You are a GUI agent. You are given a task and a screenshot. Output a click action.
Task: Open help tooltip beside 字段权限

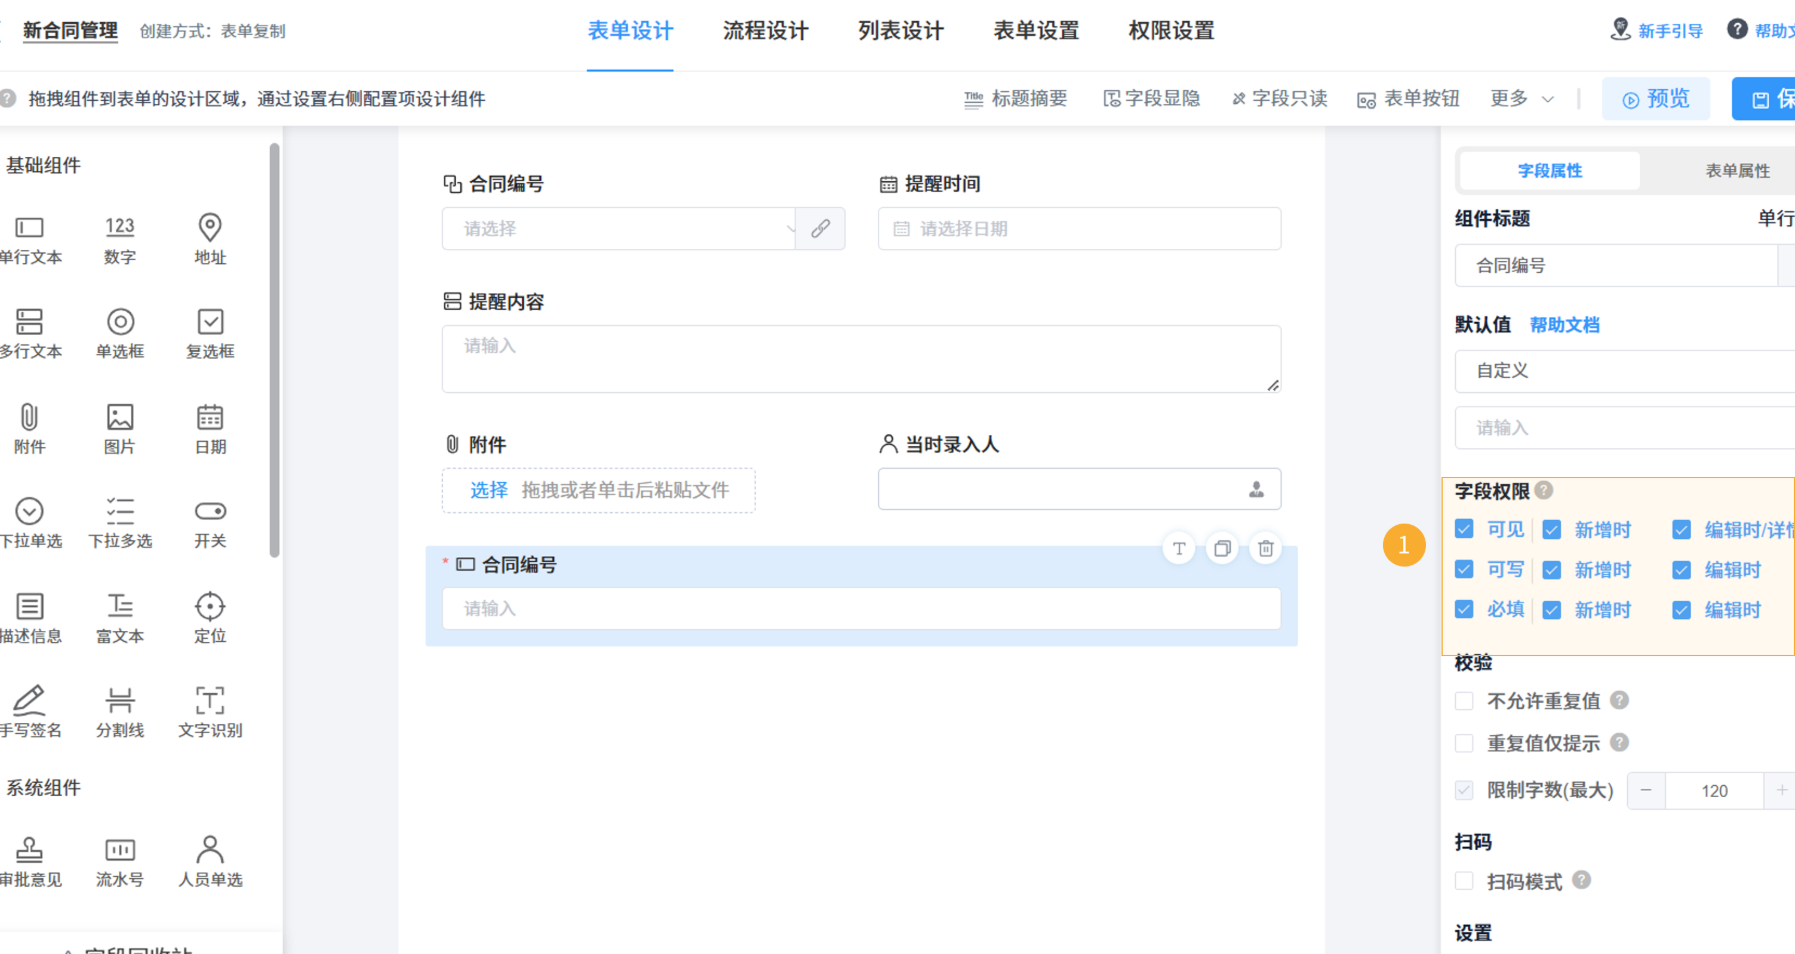pyautogui.click(x=1544, y=490)
